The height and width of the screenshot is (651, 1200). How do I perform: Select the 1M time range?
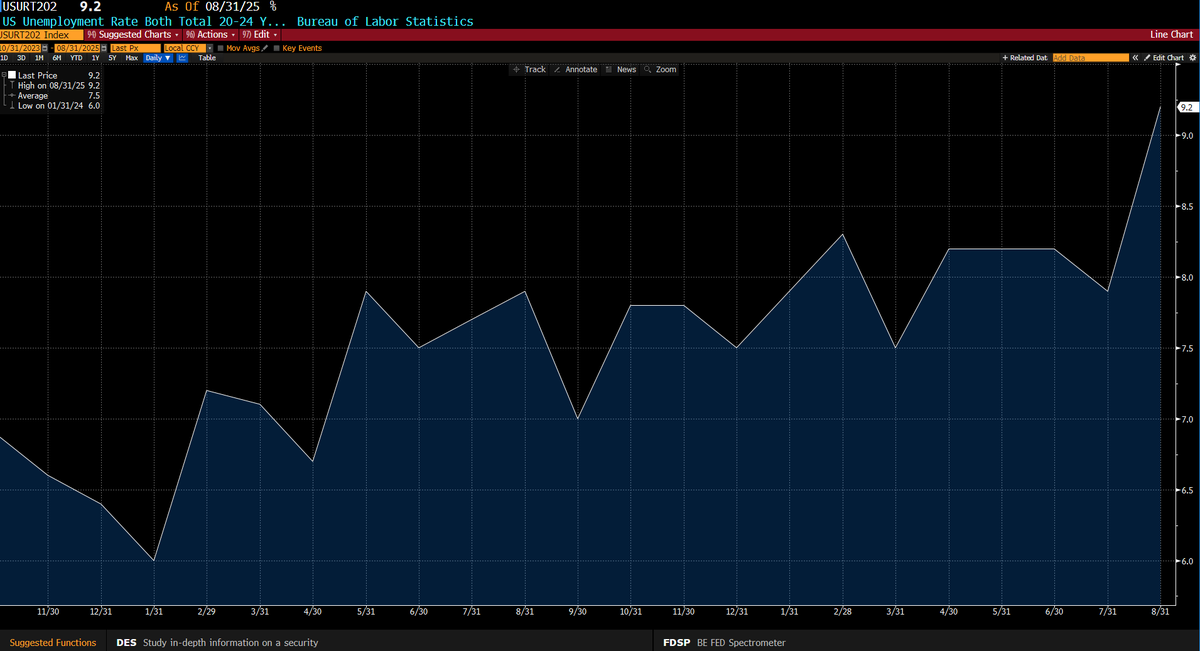pyautogui.click(x=39, y=58)
